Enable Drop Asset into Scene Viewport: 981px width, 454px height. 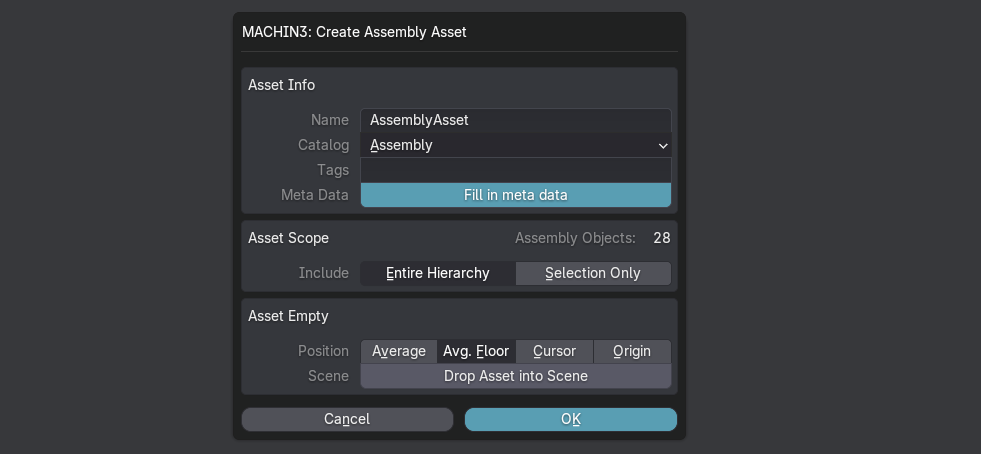tap(515, 376)
